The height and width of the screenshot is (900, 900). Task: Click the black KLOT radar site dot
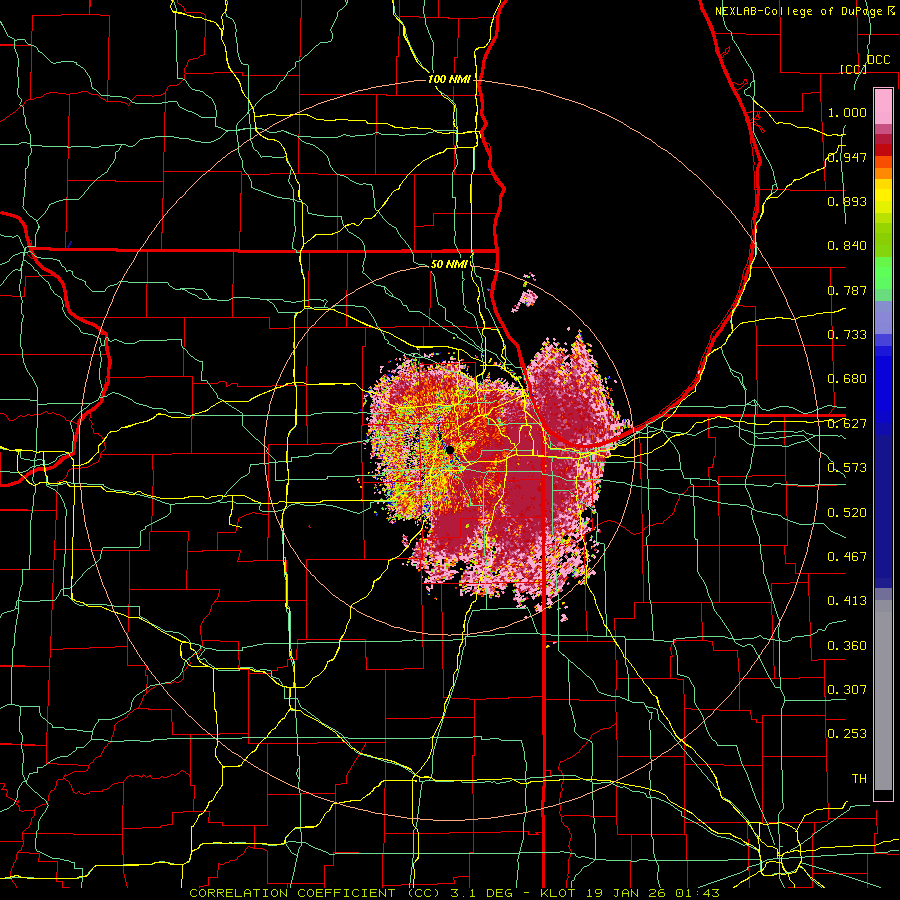(451, 450)
